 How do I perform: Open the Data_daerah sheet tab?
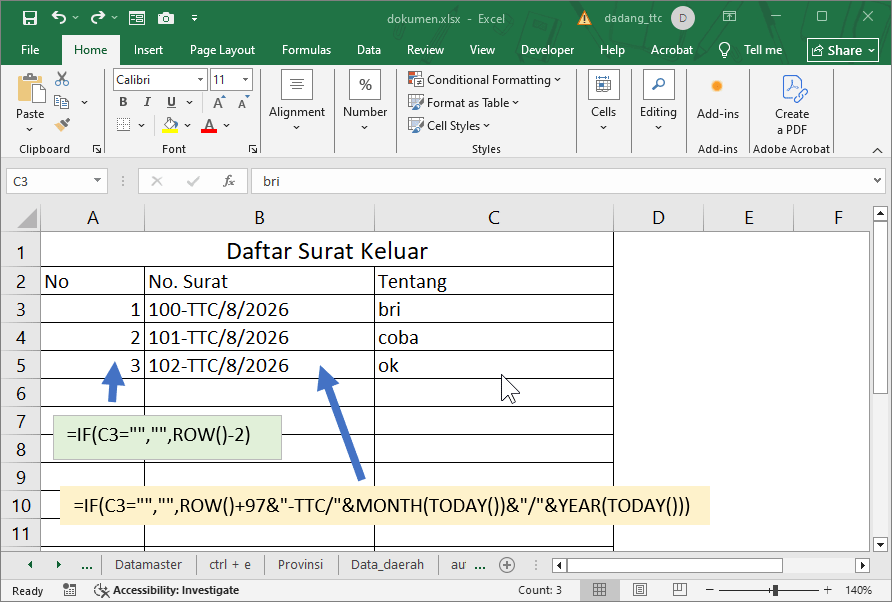pyautogui.click(x=387, y=564)
